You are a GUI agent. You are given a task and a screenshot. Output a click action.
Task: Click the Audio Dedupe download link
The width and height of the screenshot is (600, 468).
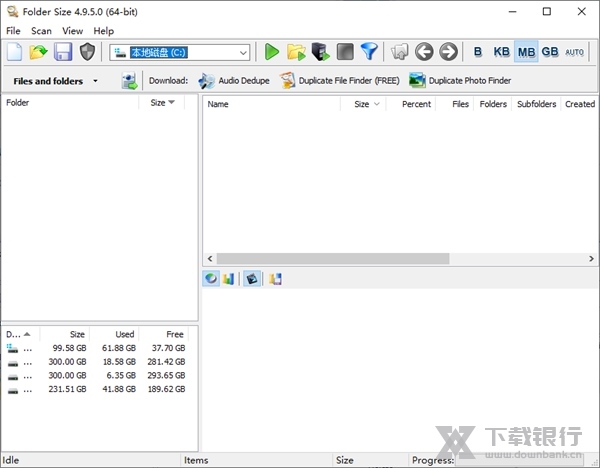pyautogui.click(x=234, y=81)
